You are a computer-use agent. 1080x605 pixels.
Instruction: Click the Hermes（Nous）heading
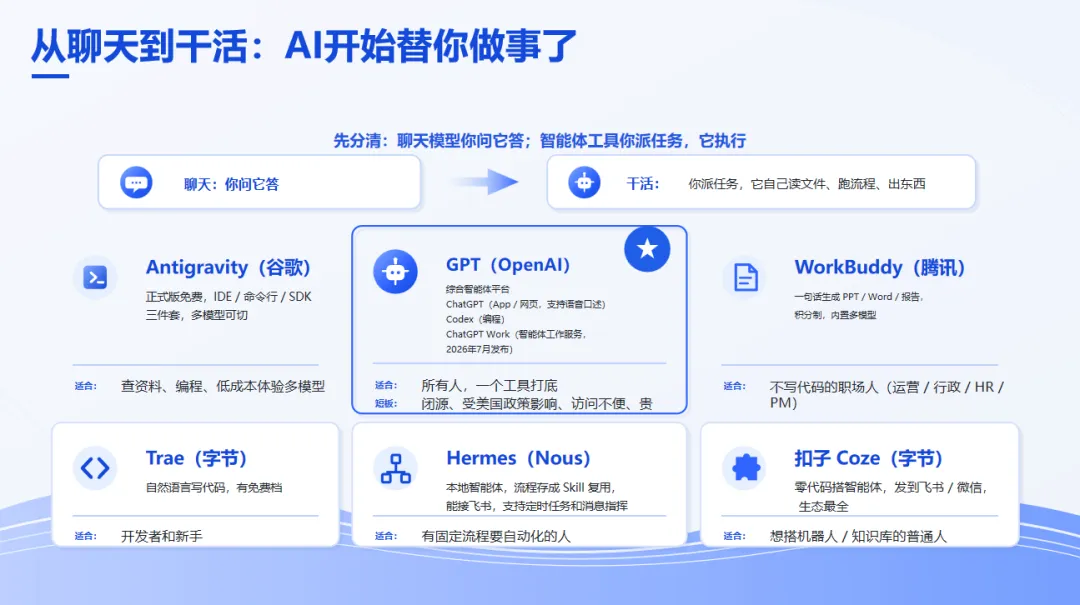click(518, 458)
